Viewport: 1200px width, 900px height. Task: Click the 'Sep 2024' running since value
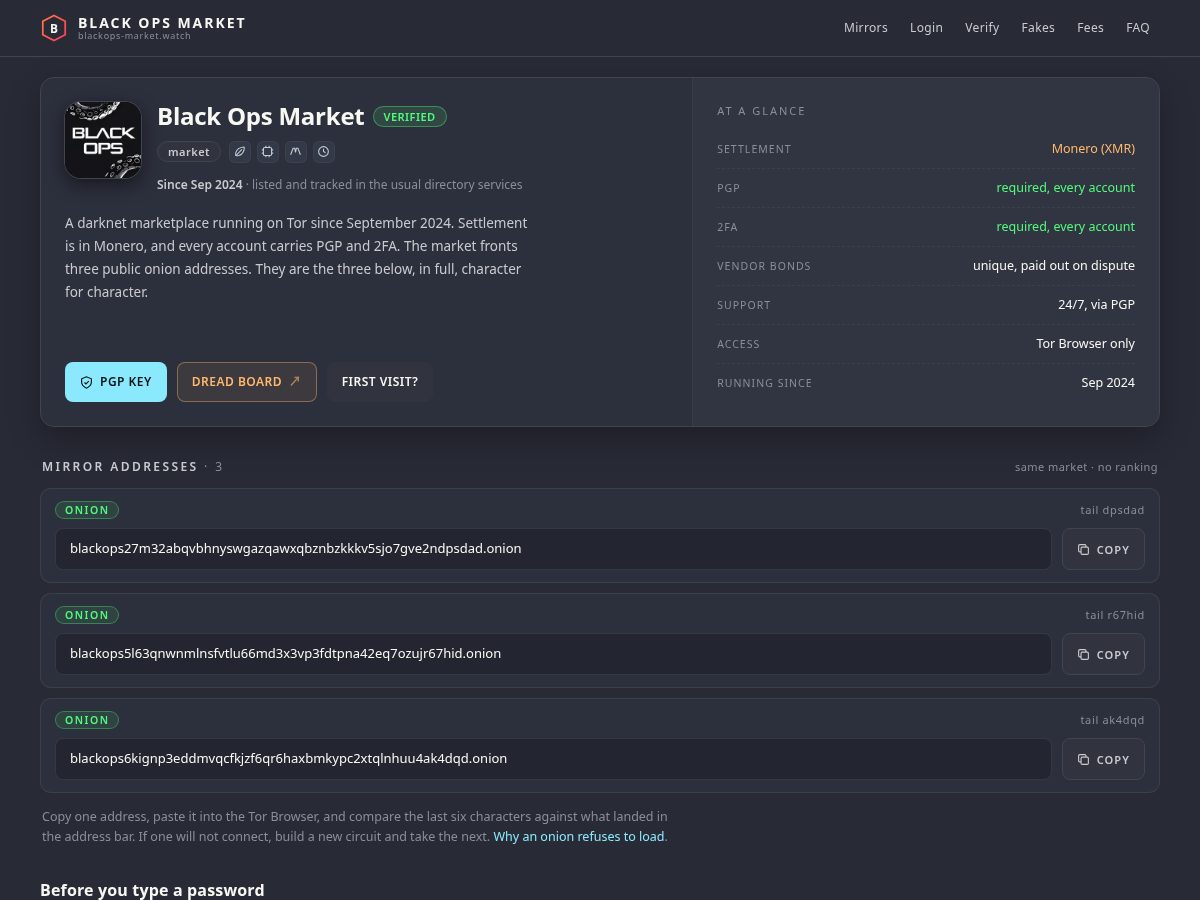[1108, 383]
